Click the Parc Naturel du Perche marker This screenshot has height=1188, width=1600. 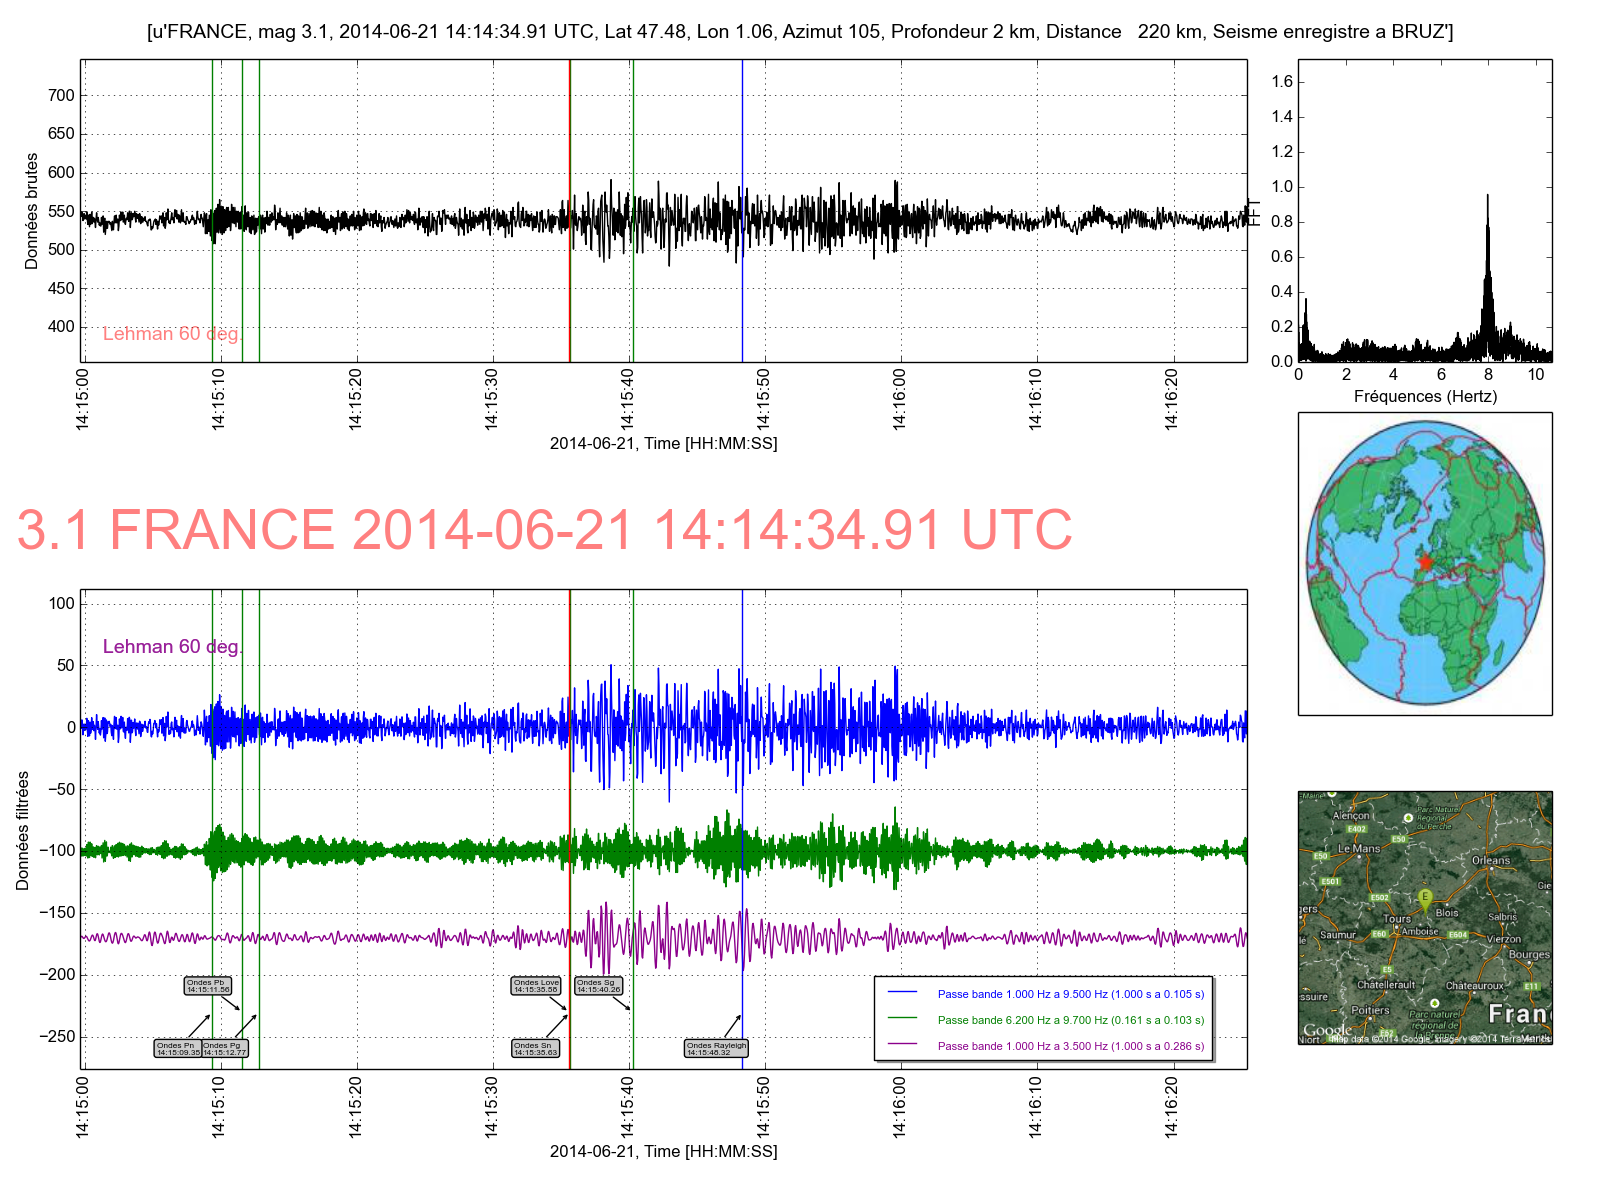coord(1409,818)
